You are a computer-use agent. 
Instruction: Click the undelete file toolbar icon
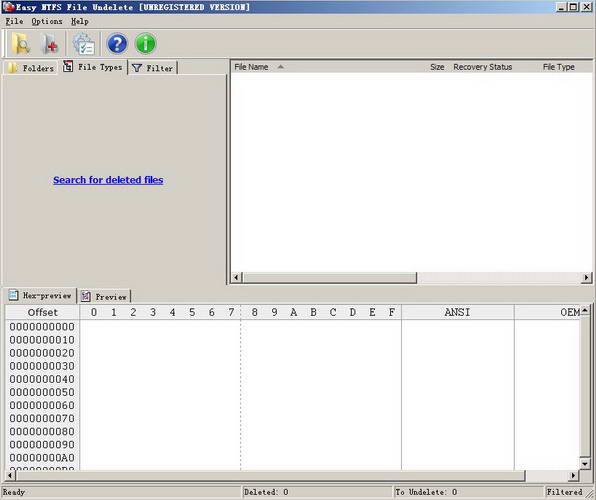click(49, 44)
